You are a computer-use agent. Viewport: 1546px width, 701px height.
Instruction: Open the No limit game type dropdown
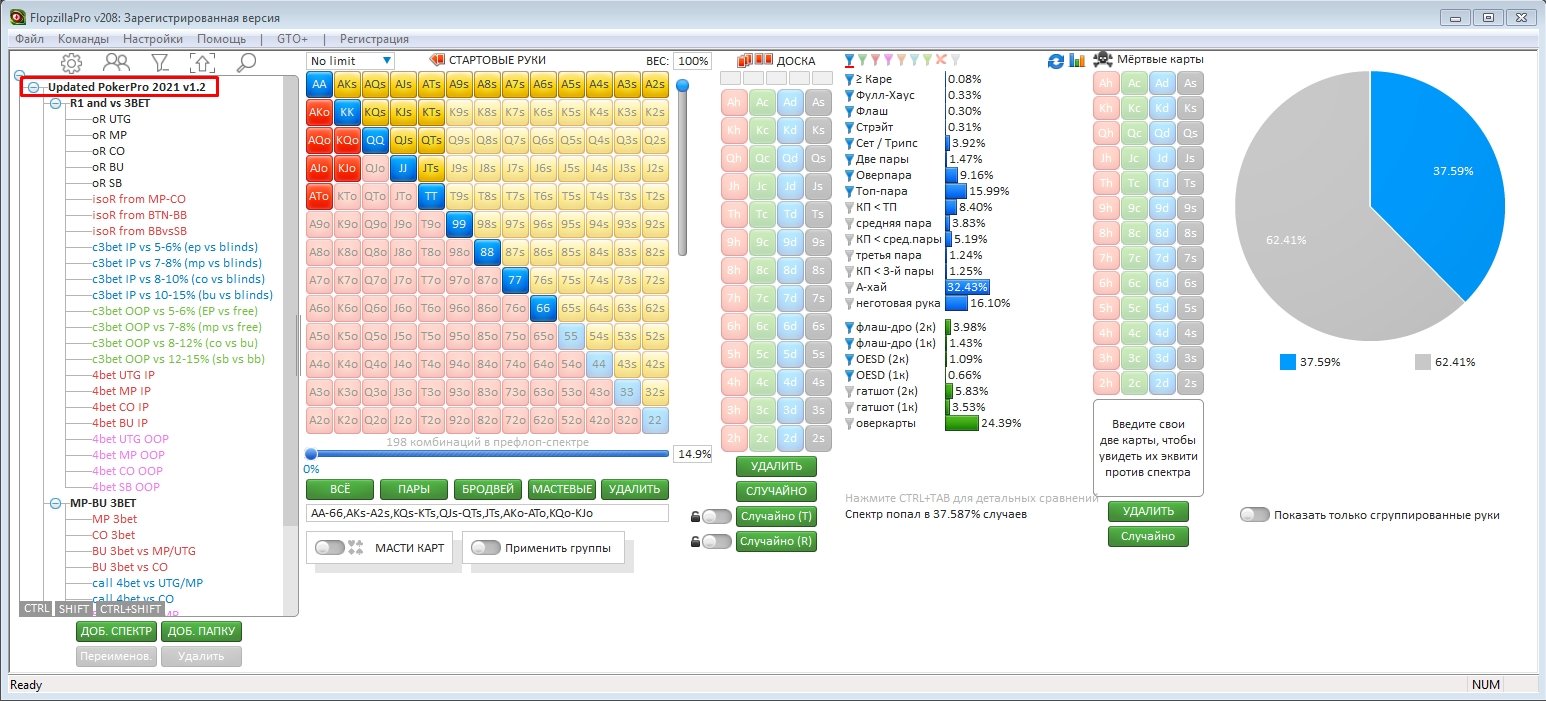coord(350,61)
